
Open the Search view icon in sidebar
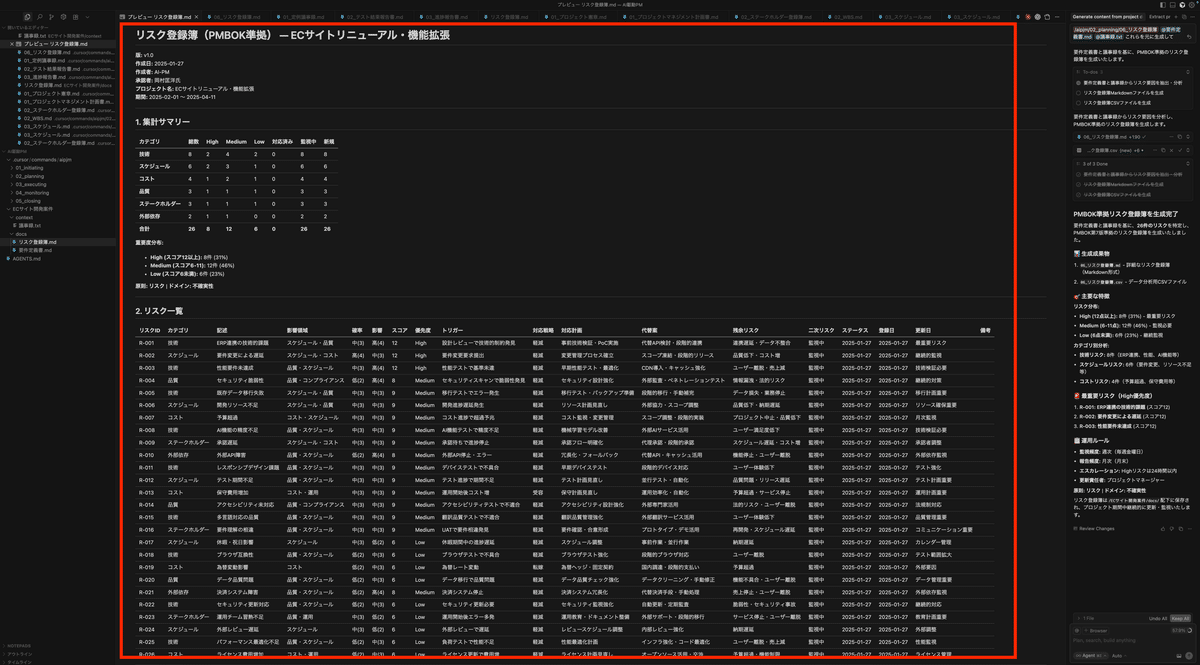(40, 17)
